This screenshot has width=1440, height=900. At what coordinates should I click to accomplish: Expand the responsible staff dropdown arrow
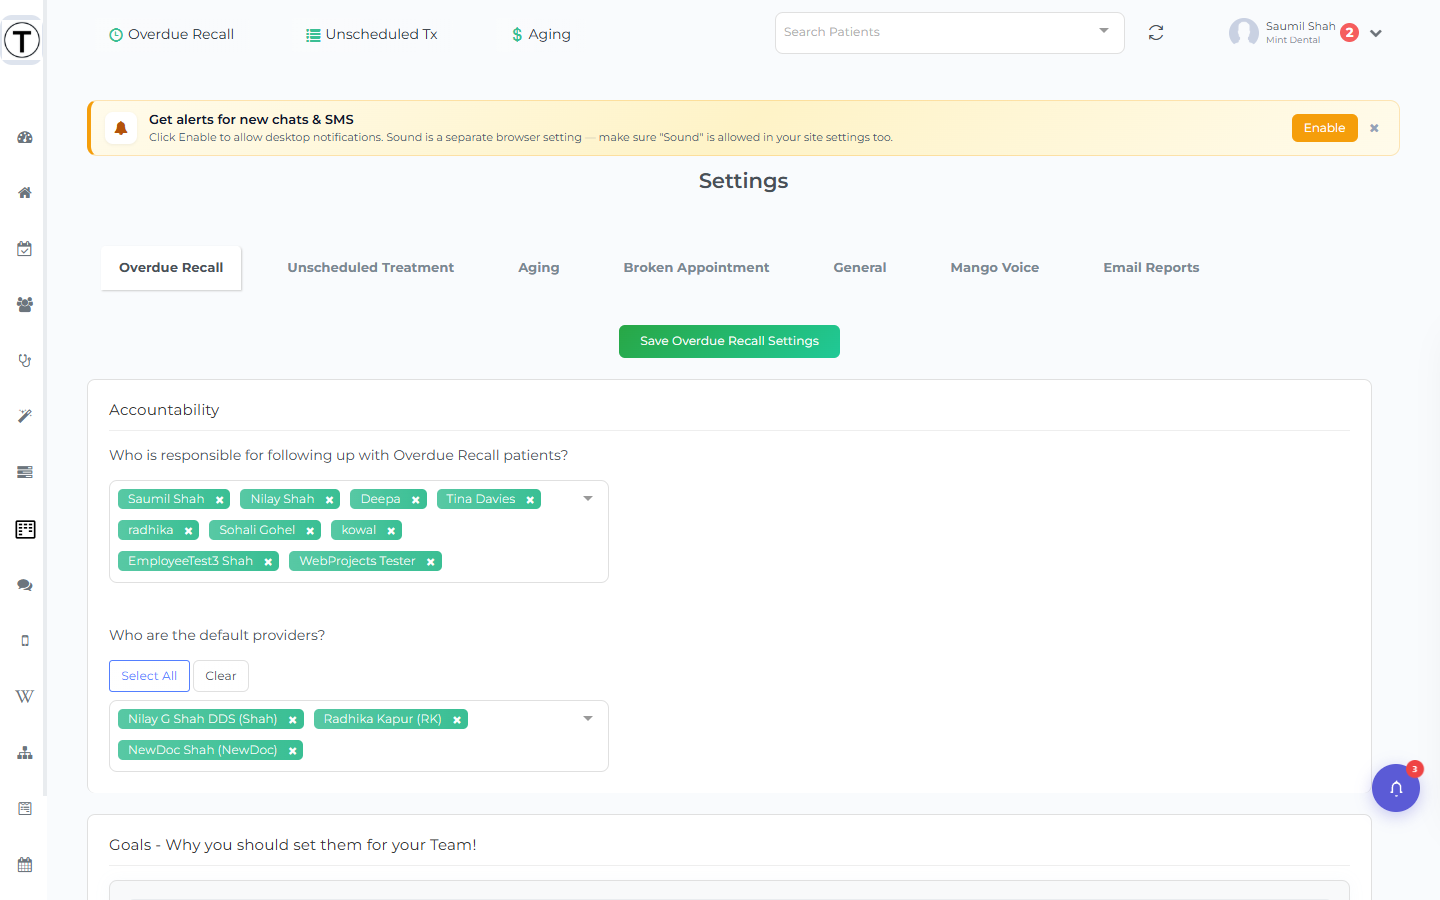[588, 498]
